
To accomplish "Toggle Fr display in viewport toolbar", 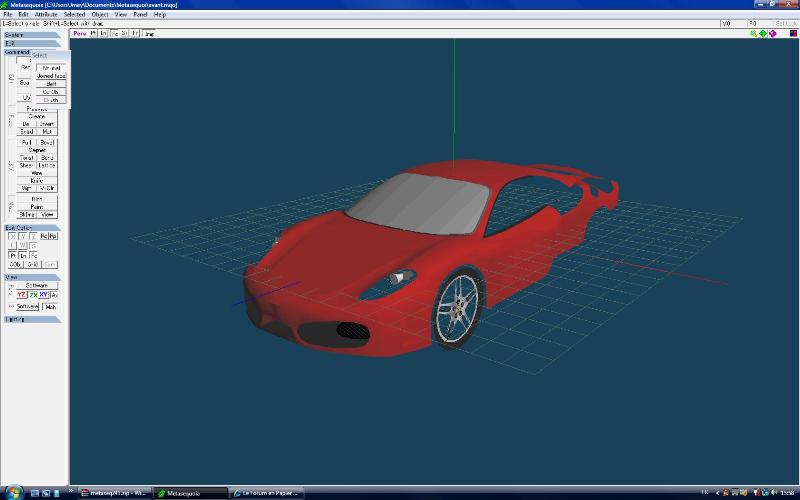I will point(135,34).
